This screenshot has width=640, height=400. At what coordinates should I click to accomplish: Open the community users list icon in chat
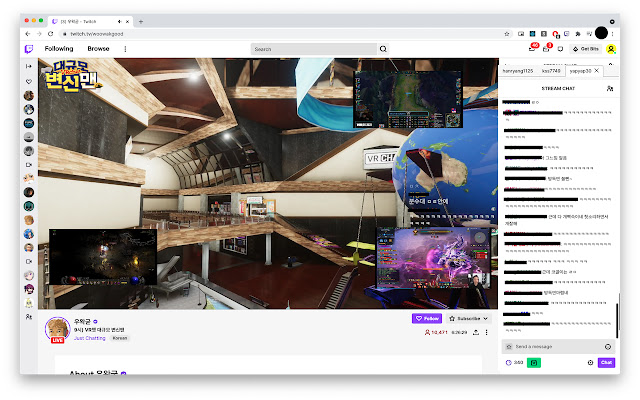(x=610, y=89)
